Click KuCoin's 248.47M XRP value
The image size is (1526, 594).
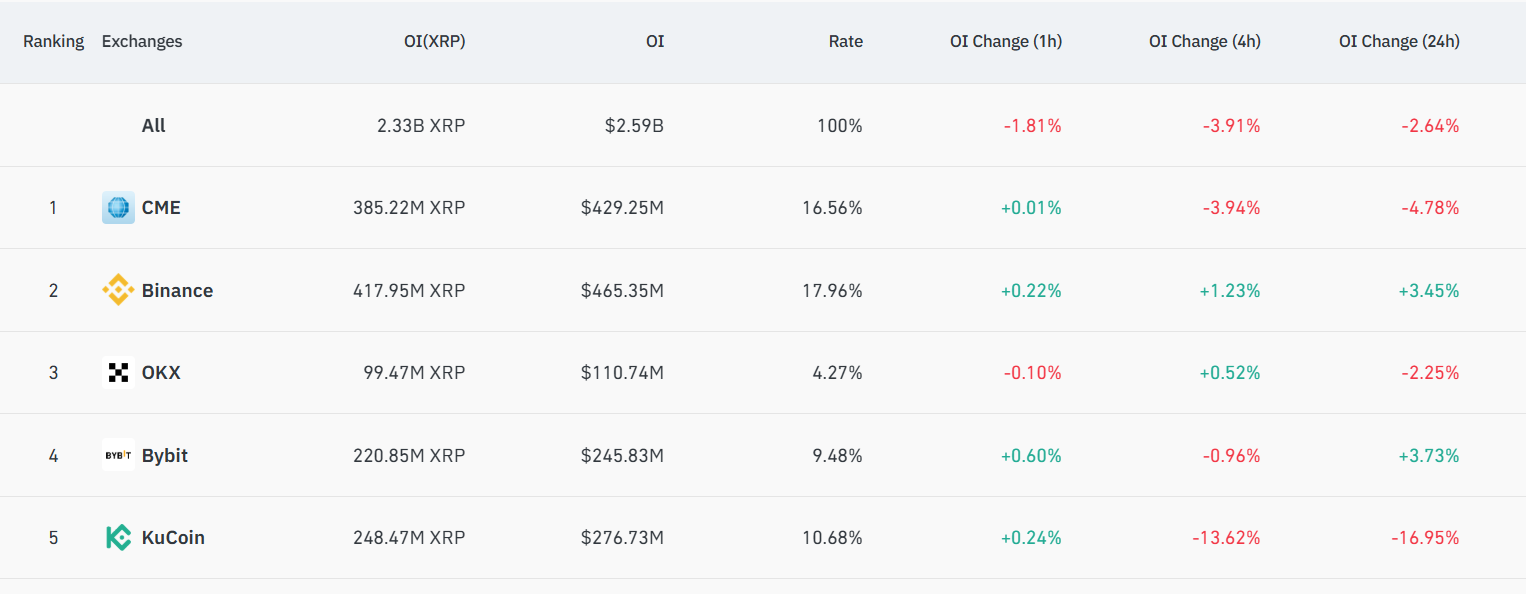pos(409,538)
